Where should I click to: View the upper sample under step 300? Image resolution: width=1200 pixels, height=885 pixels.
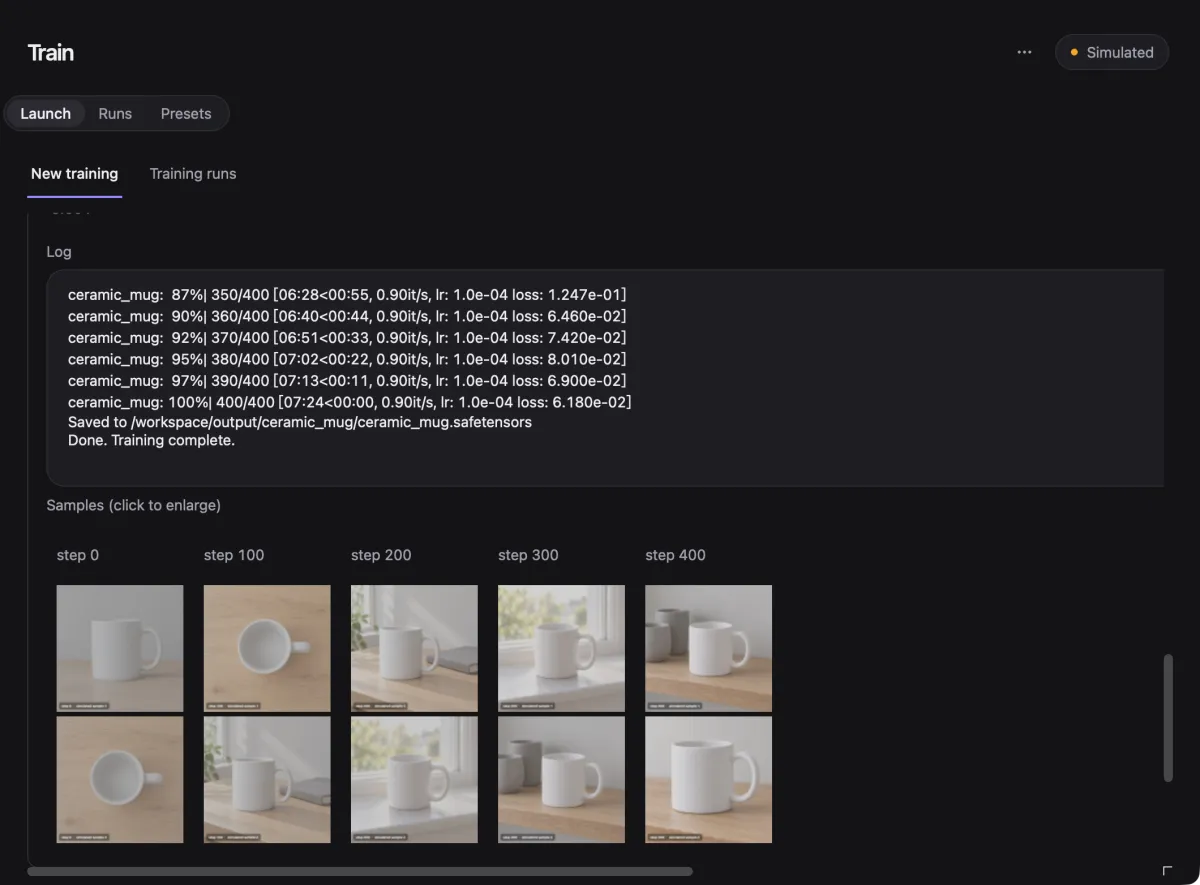click(x=561, y=648)
